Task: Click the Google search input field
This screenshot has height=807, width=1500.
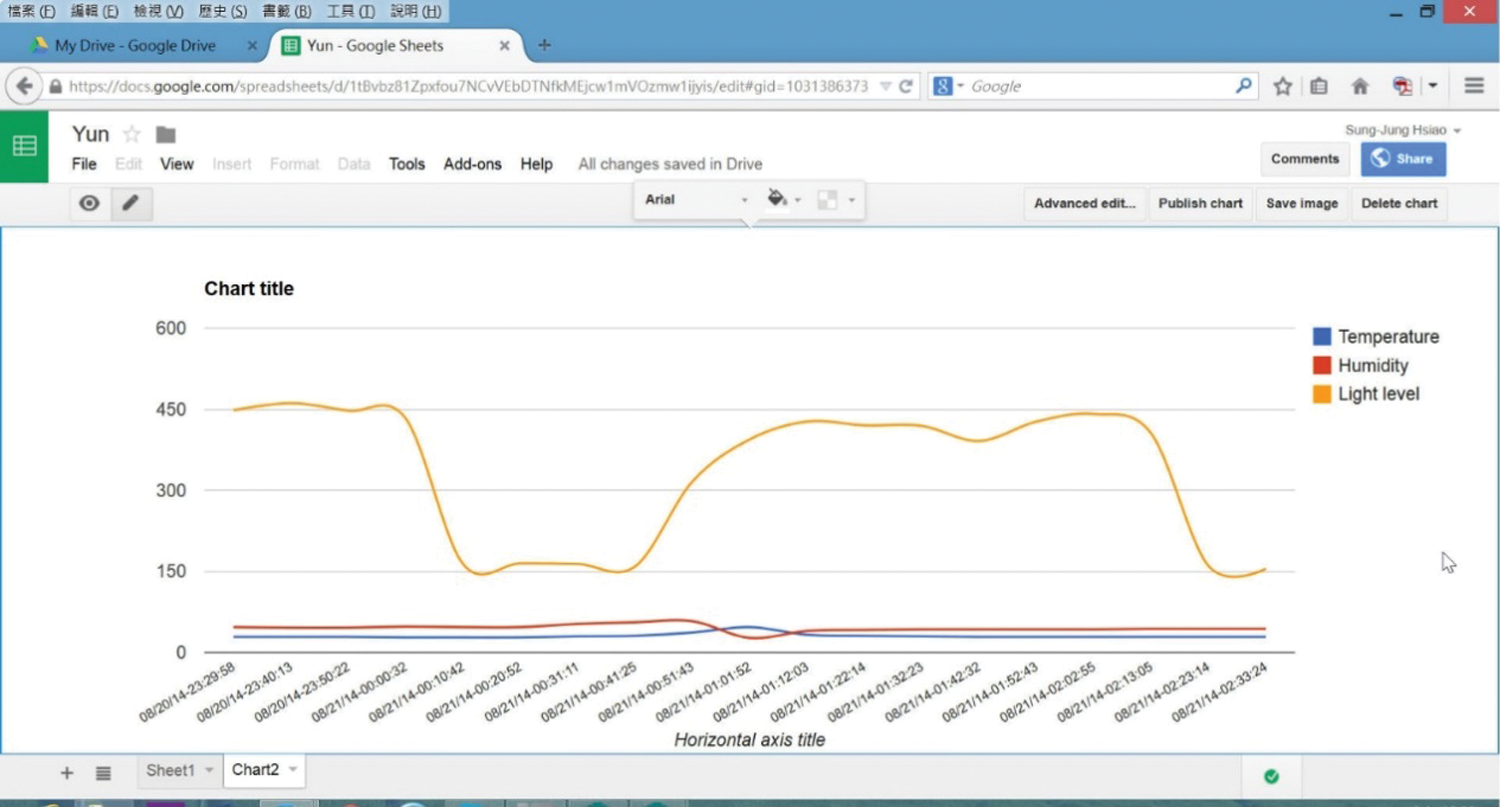Action: pyautogui.click(x=1100, y=87)
